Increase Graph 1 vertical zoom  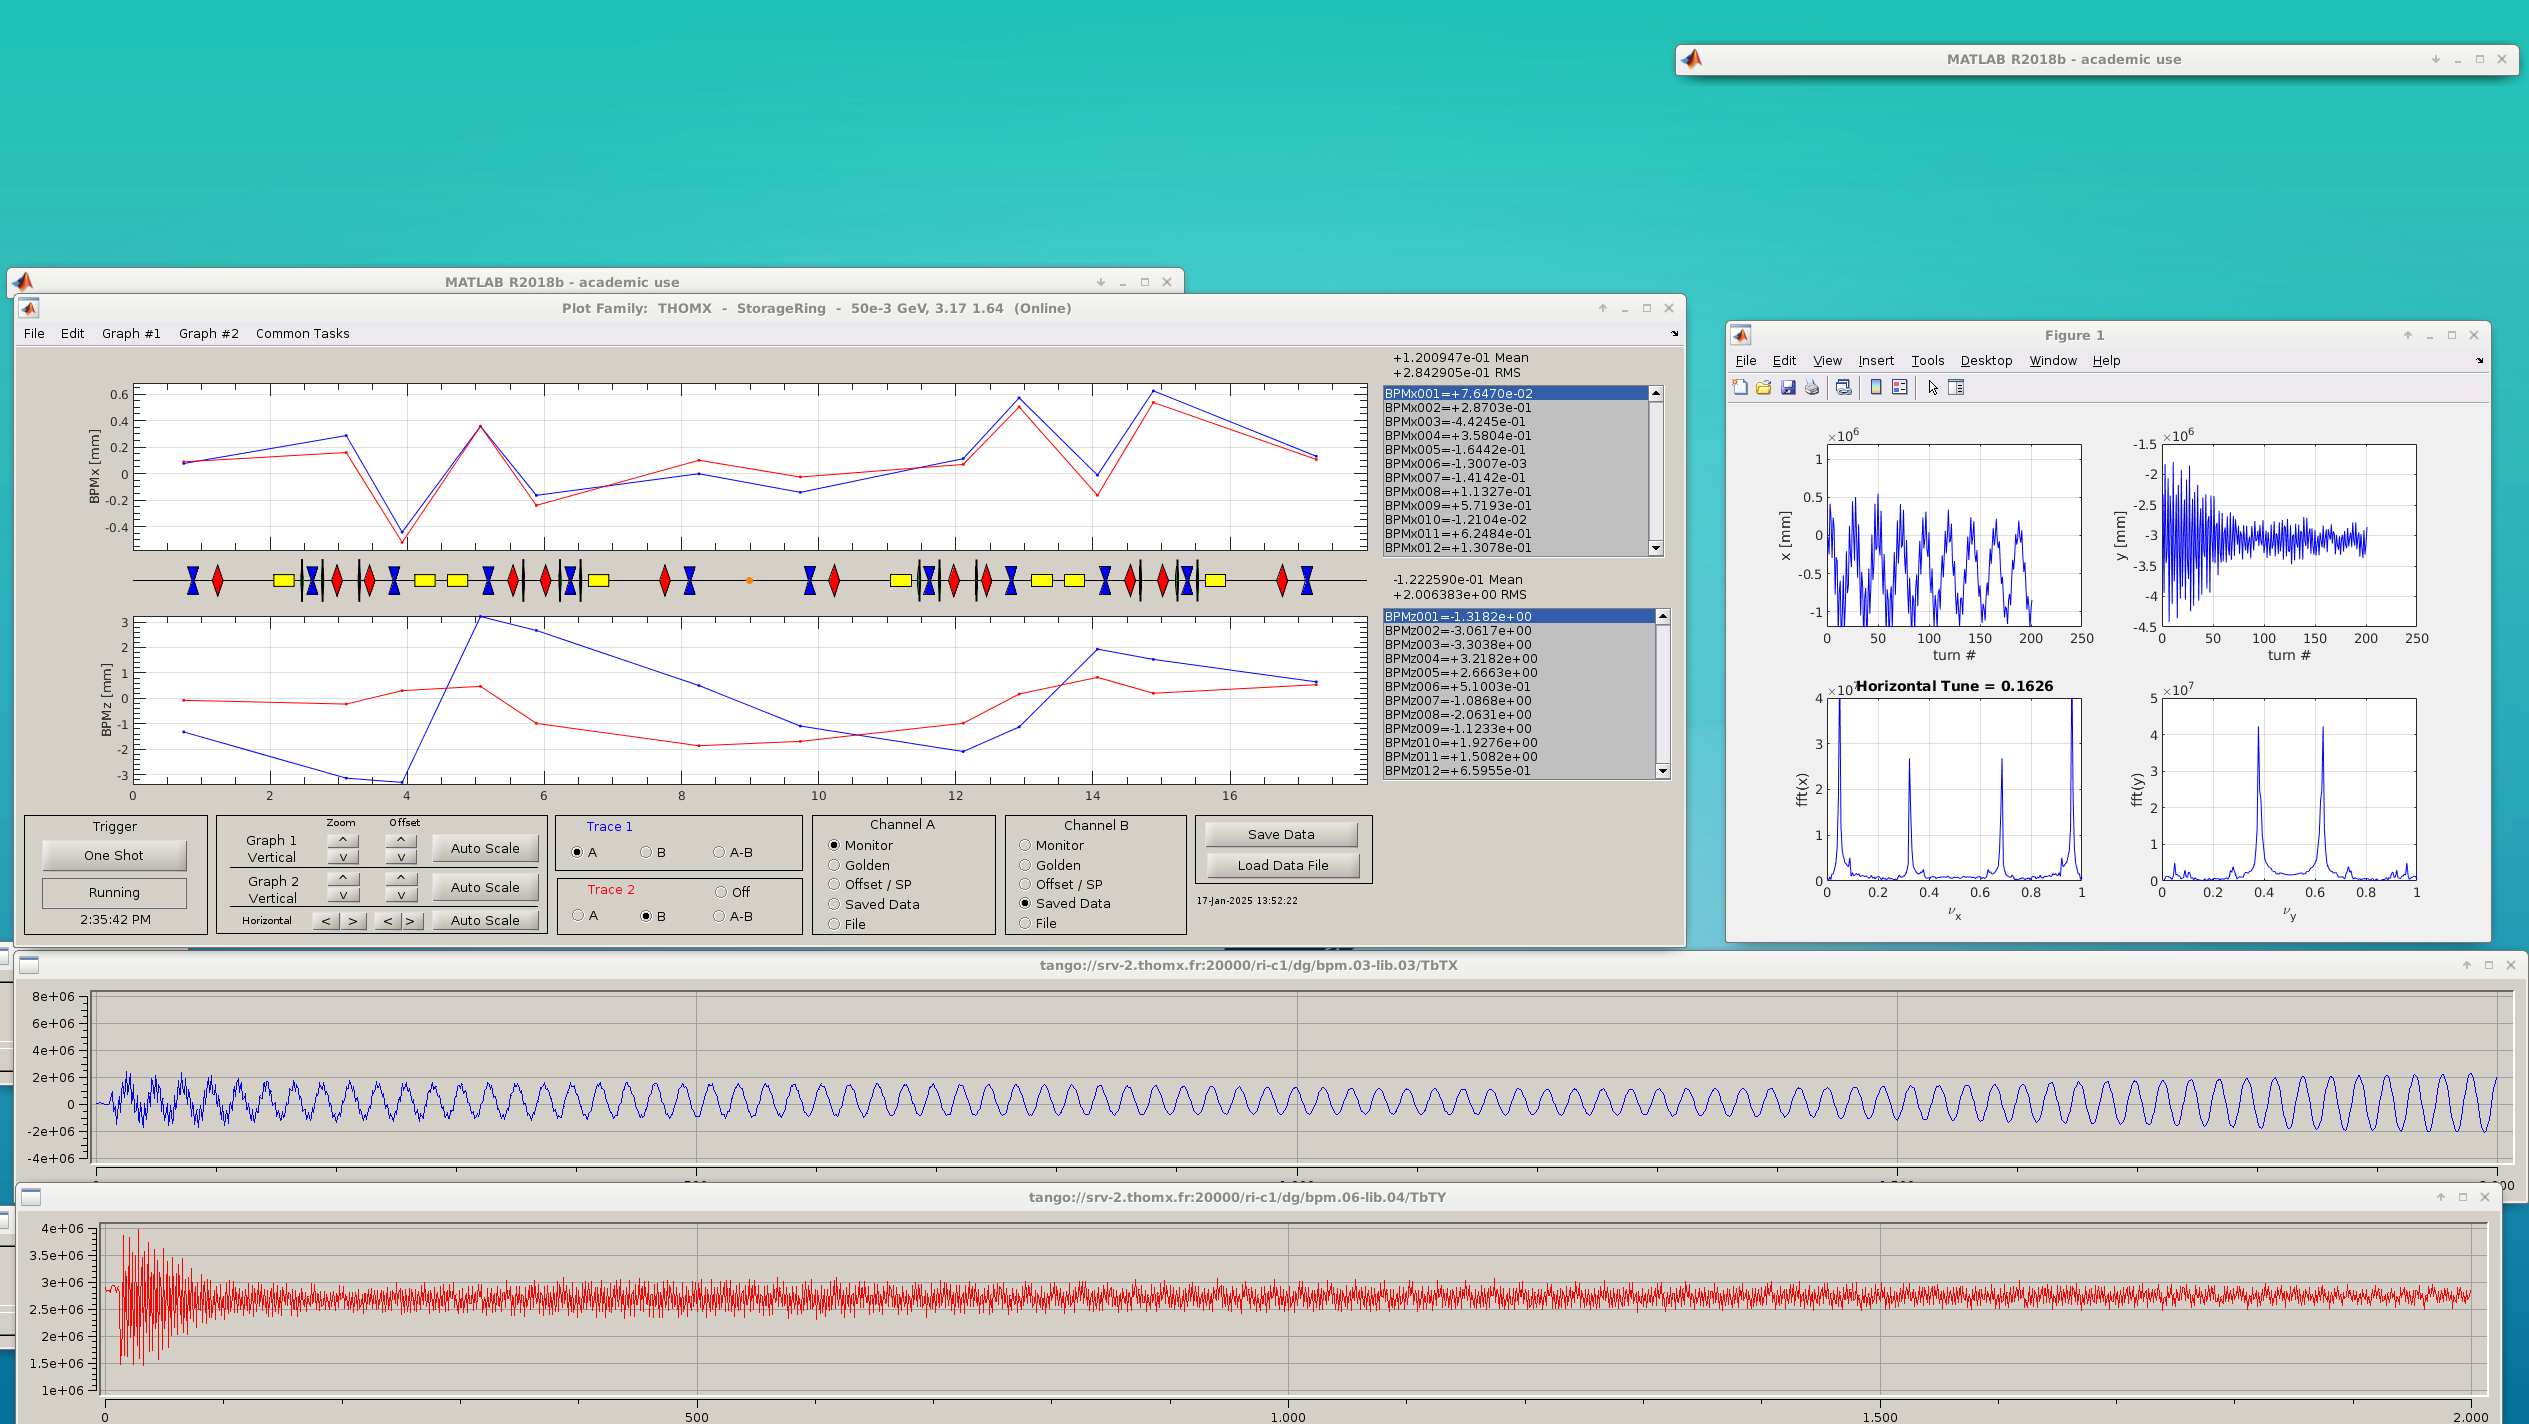pyautogui.click(x=343, y=840)
